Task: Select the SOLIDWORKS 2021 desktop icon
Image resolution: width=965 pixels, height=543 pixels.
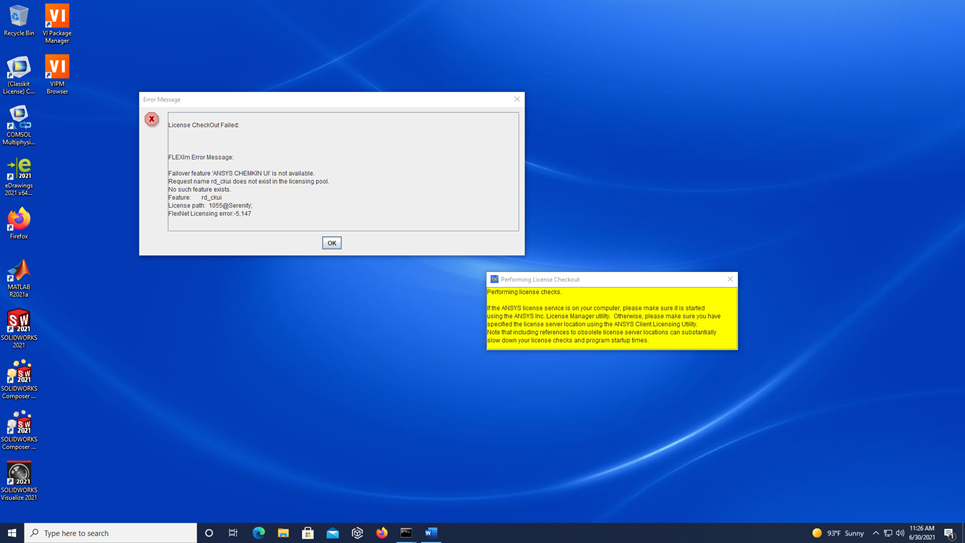Action: coord(18,329)
